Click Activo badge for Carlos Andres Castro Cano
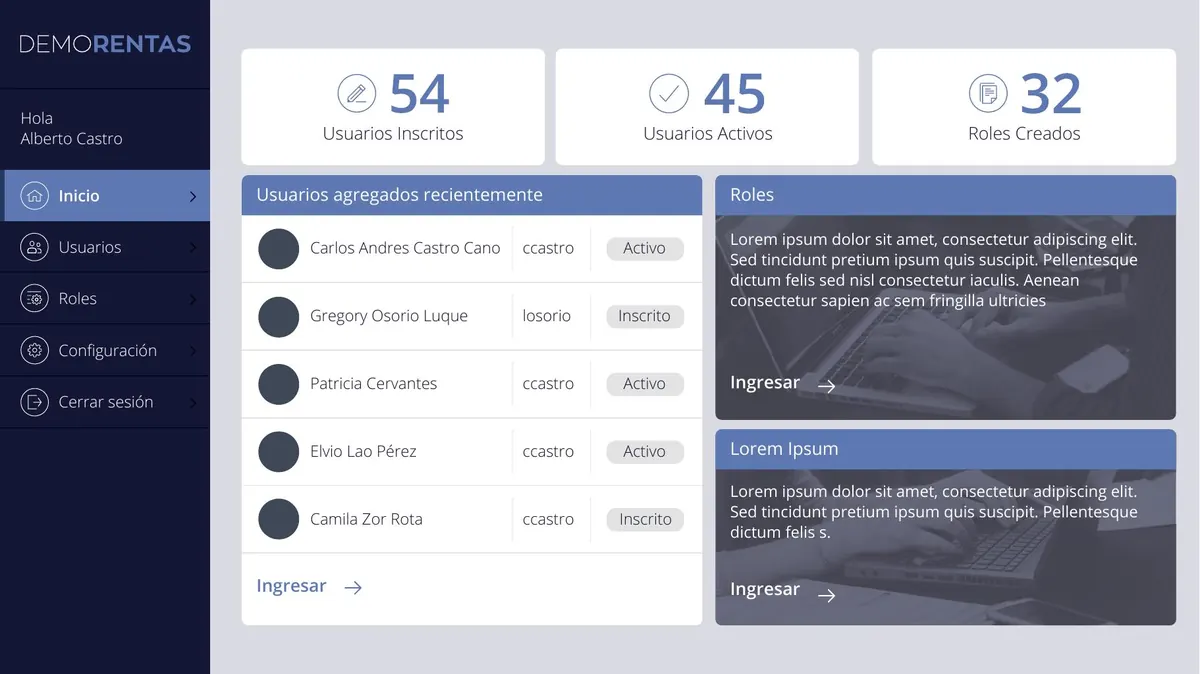This screenshot has height=674, width=1200. point(645,248)
